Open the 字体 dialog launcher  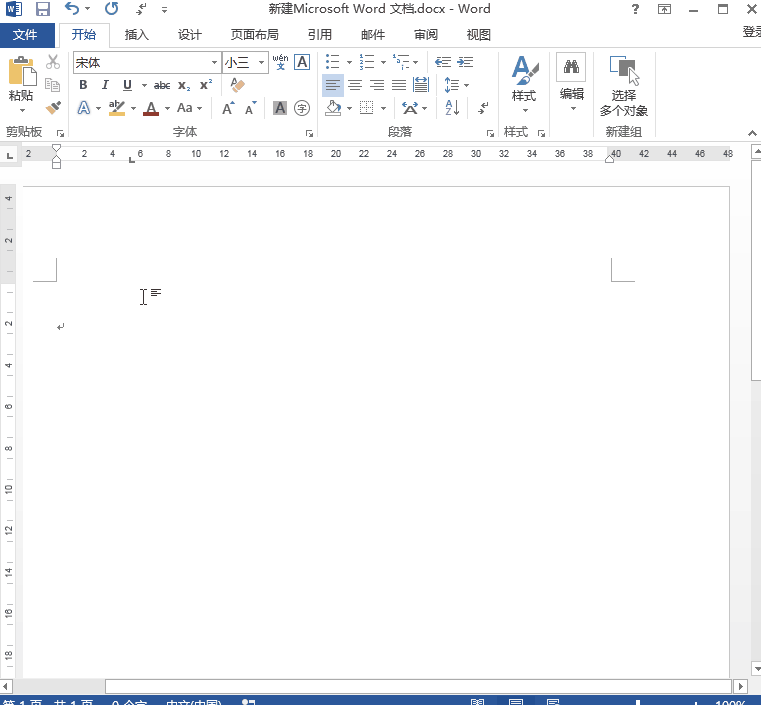[309, 133]
